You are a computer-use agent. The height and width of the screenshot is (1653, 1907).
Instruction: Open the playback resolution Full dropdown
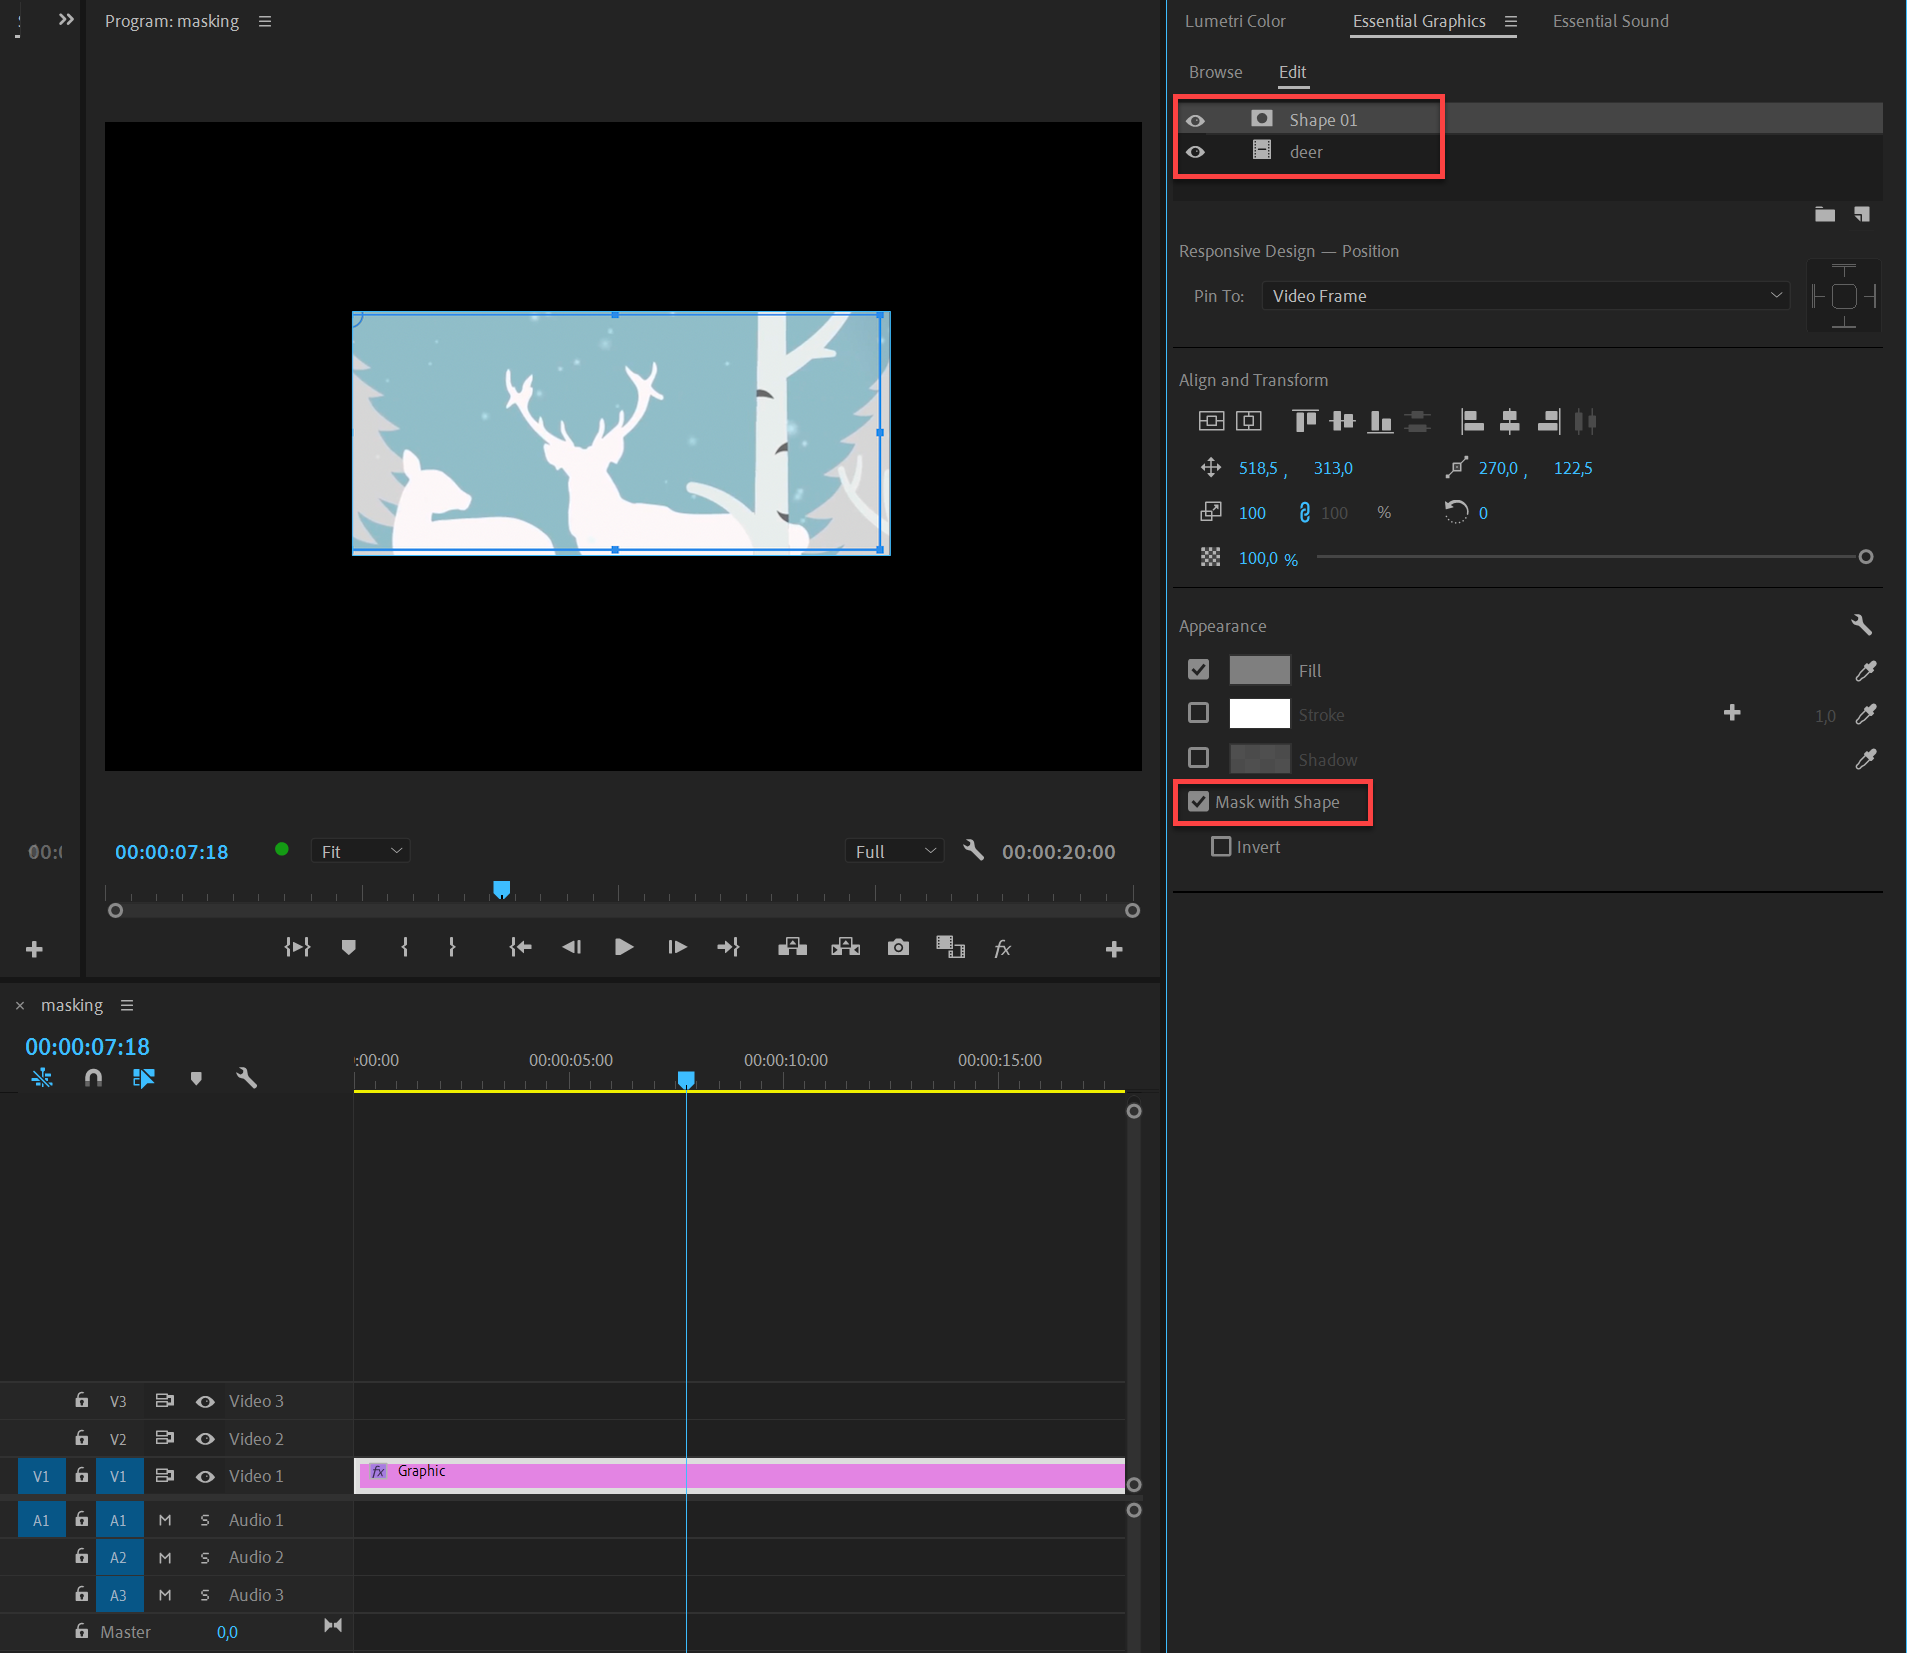pos(893,850)
